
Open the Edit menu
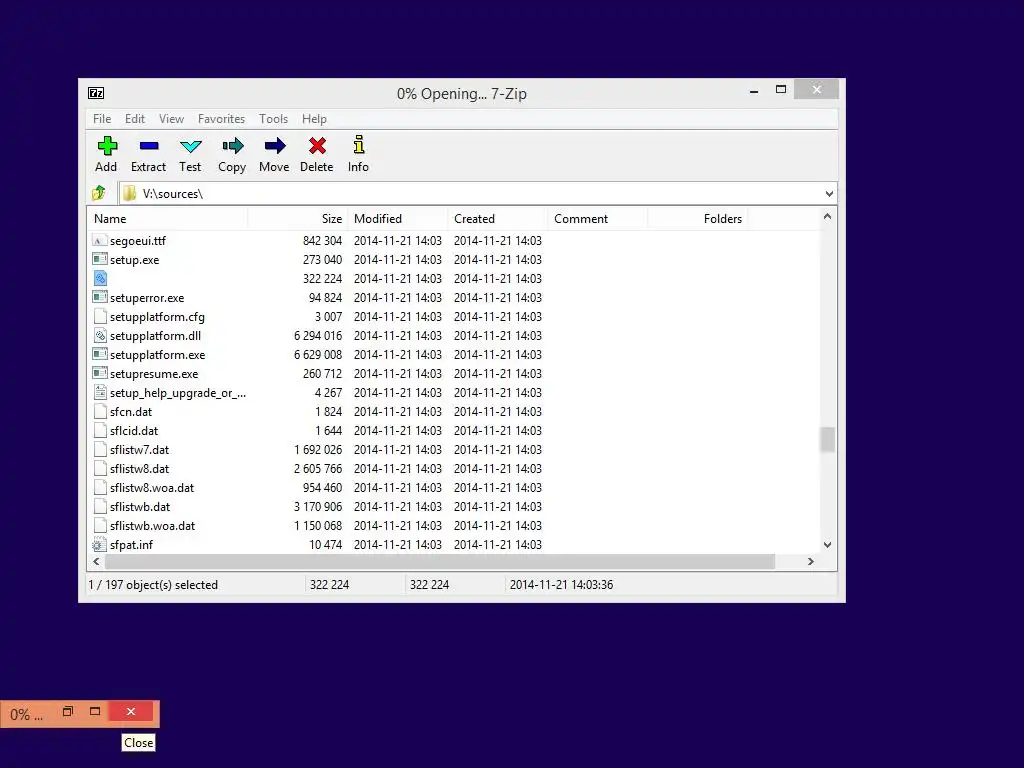[135, 119]
